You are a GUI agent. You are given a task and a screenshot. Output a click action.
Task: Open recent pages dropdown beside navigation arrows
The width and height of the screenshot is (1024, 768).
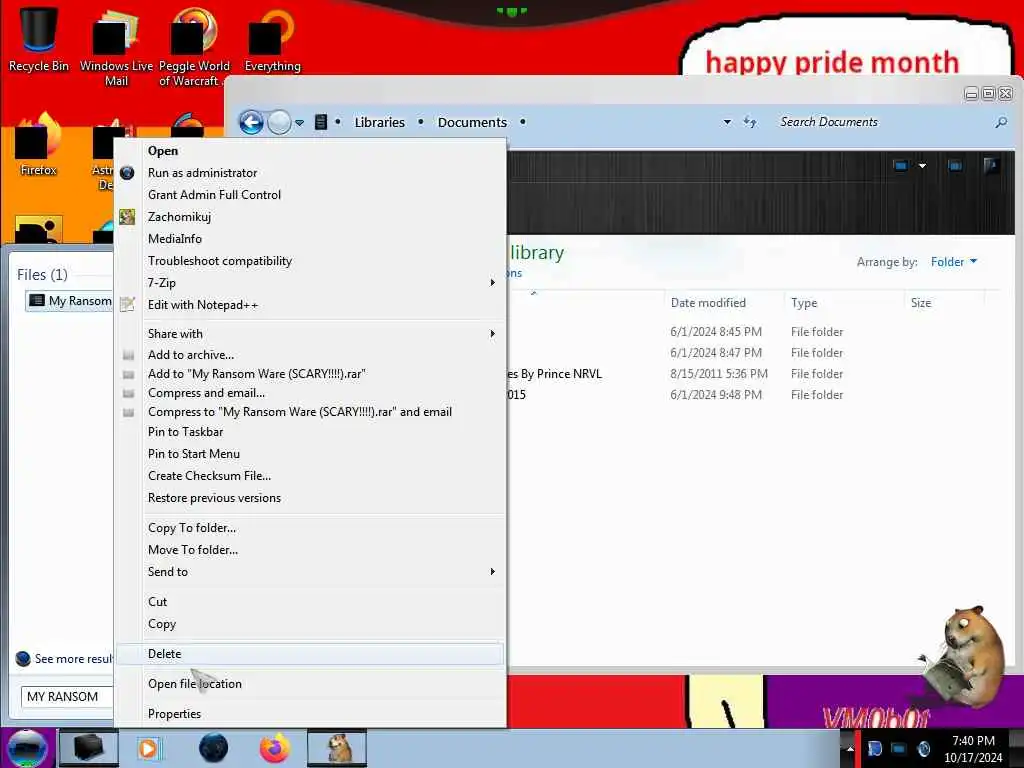299,123
